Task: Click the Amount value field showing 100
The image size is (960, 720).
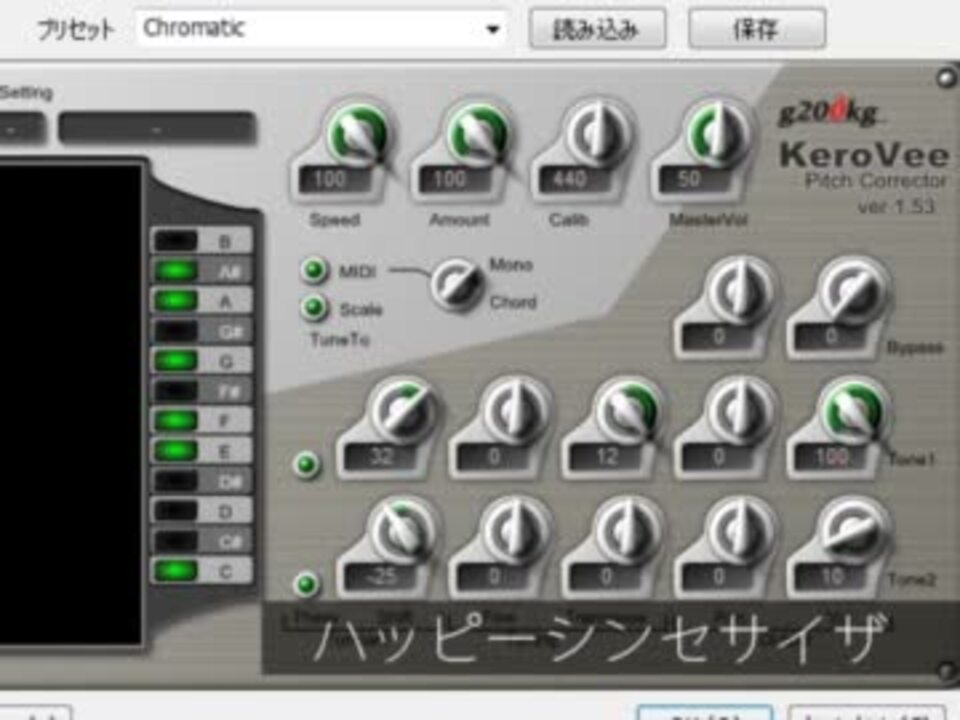Action: tap(454, 180)
